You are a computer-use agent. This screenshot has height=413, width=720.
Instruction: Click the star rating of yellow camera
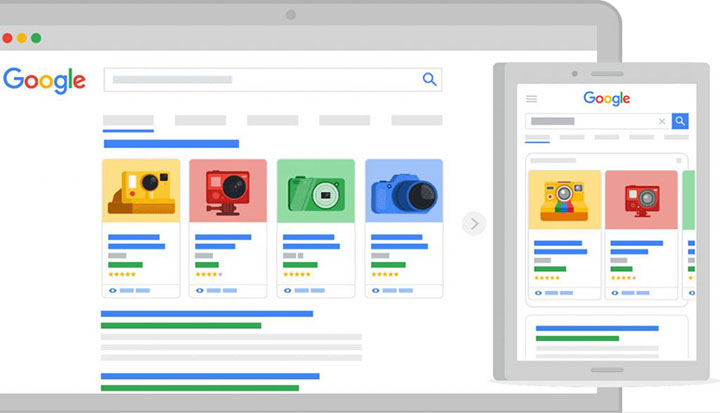(x=122, y=274)
